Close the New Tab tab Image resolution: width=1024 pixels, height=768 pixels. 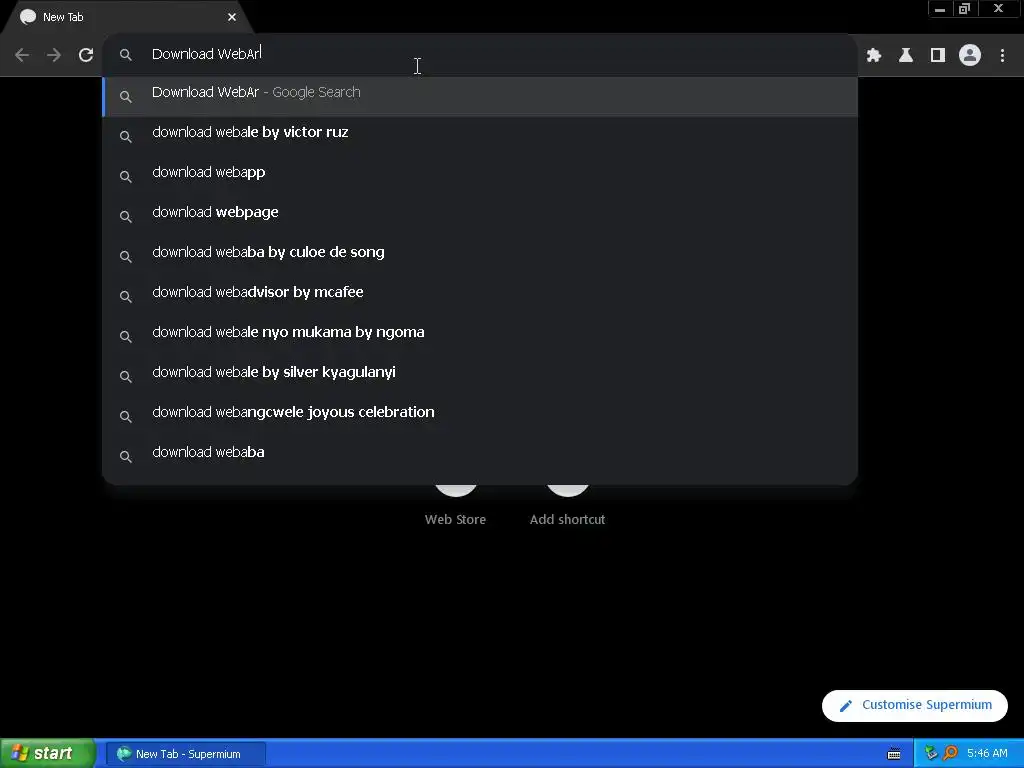(232, 17)
